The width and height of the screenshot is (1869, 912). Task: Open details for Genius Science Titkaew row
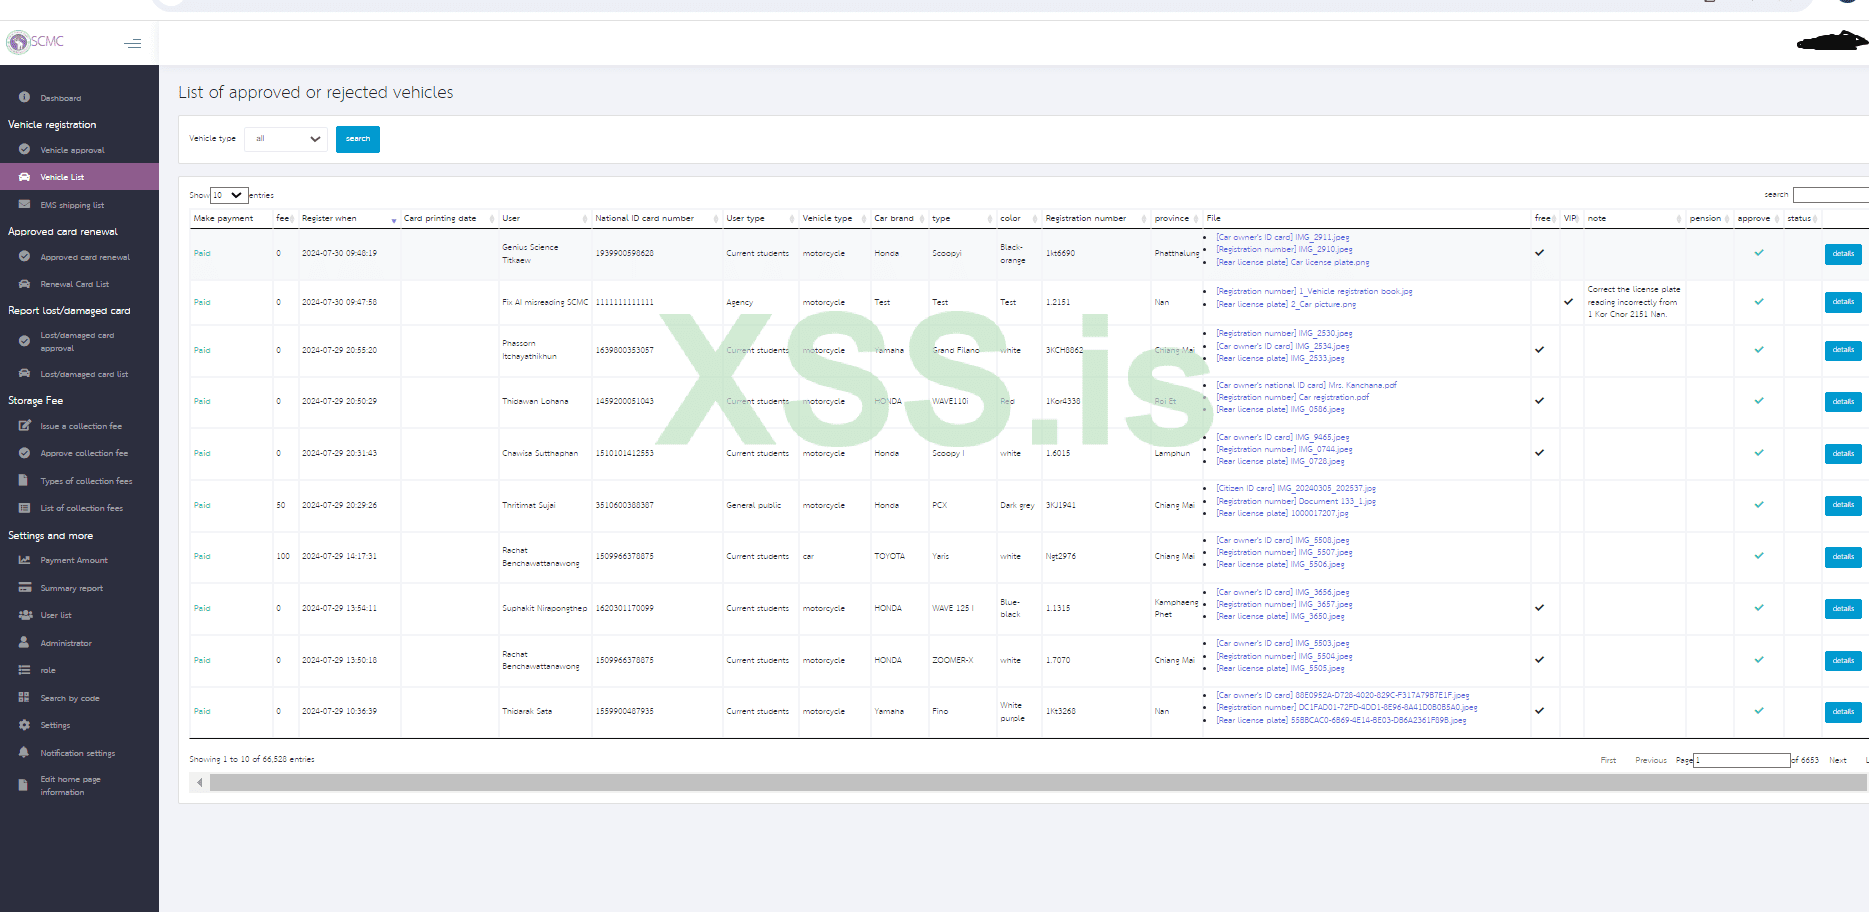point(1843,254)
